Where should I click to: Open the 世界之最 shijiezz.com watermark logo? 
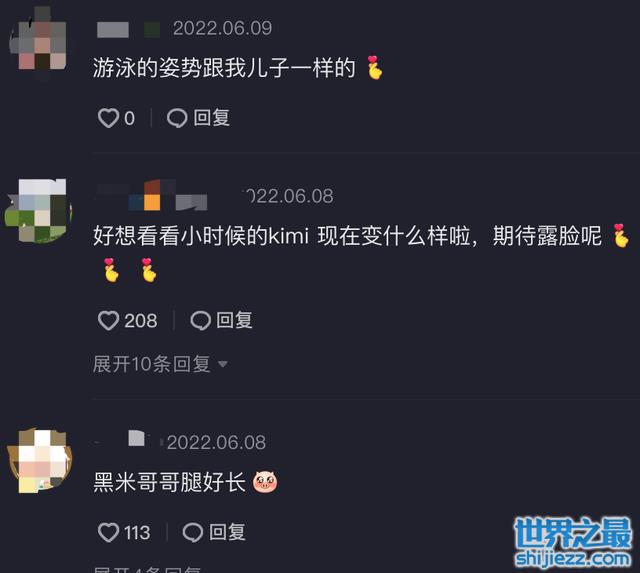pos(573,542)
